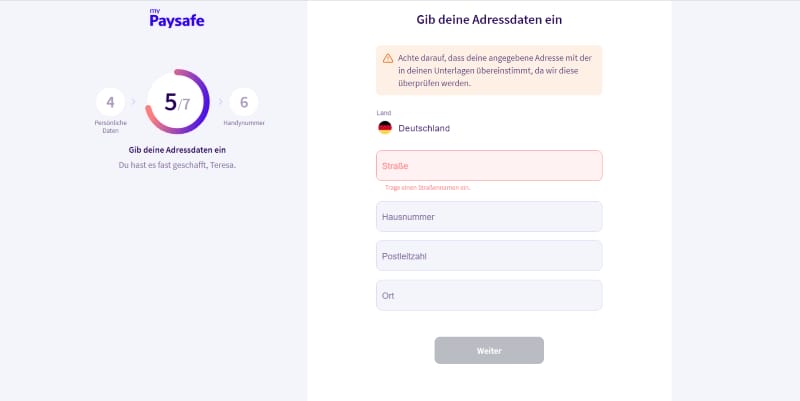Click the 'Du hast es fast geschafft, Teresa' text

(177, 164)
